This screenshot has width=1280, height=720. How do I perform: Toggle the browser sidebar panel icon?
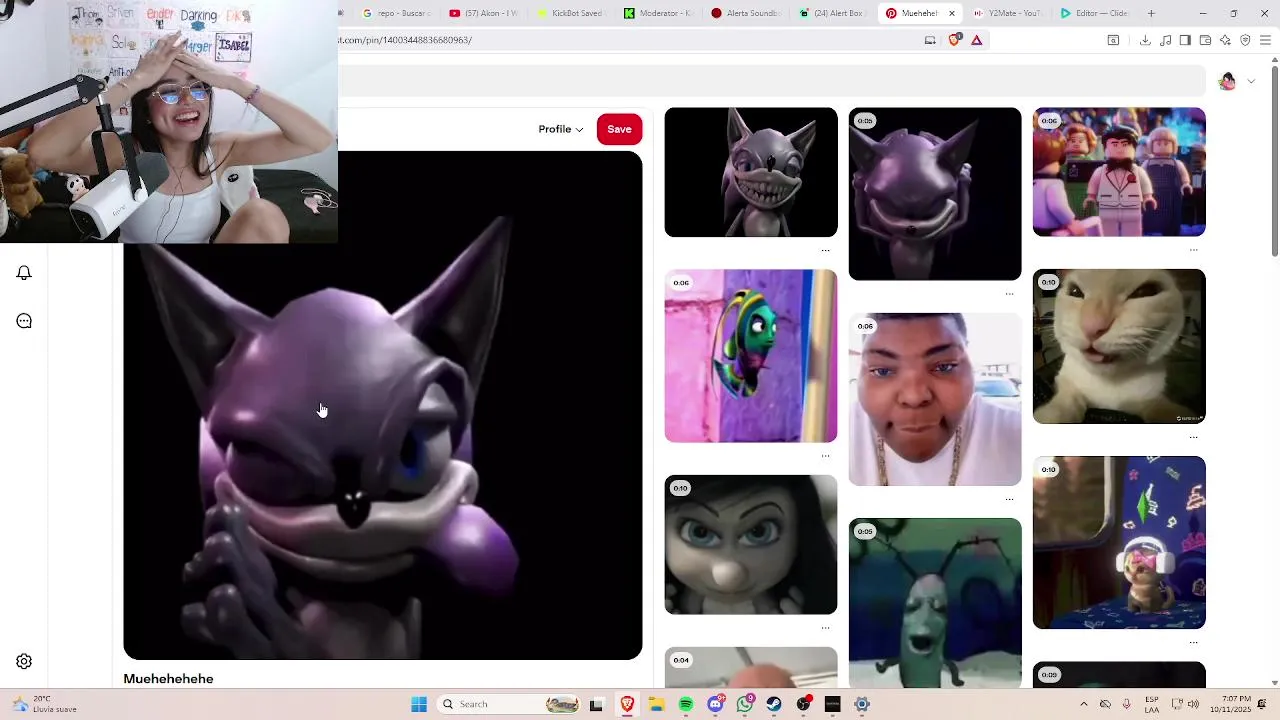point(1185,40)
